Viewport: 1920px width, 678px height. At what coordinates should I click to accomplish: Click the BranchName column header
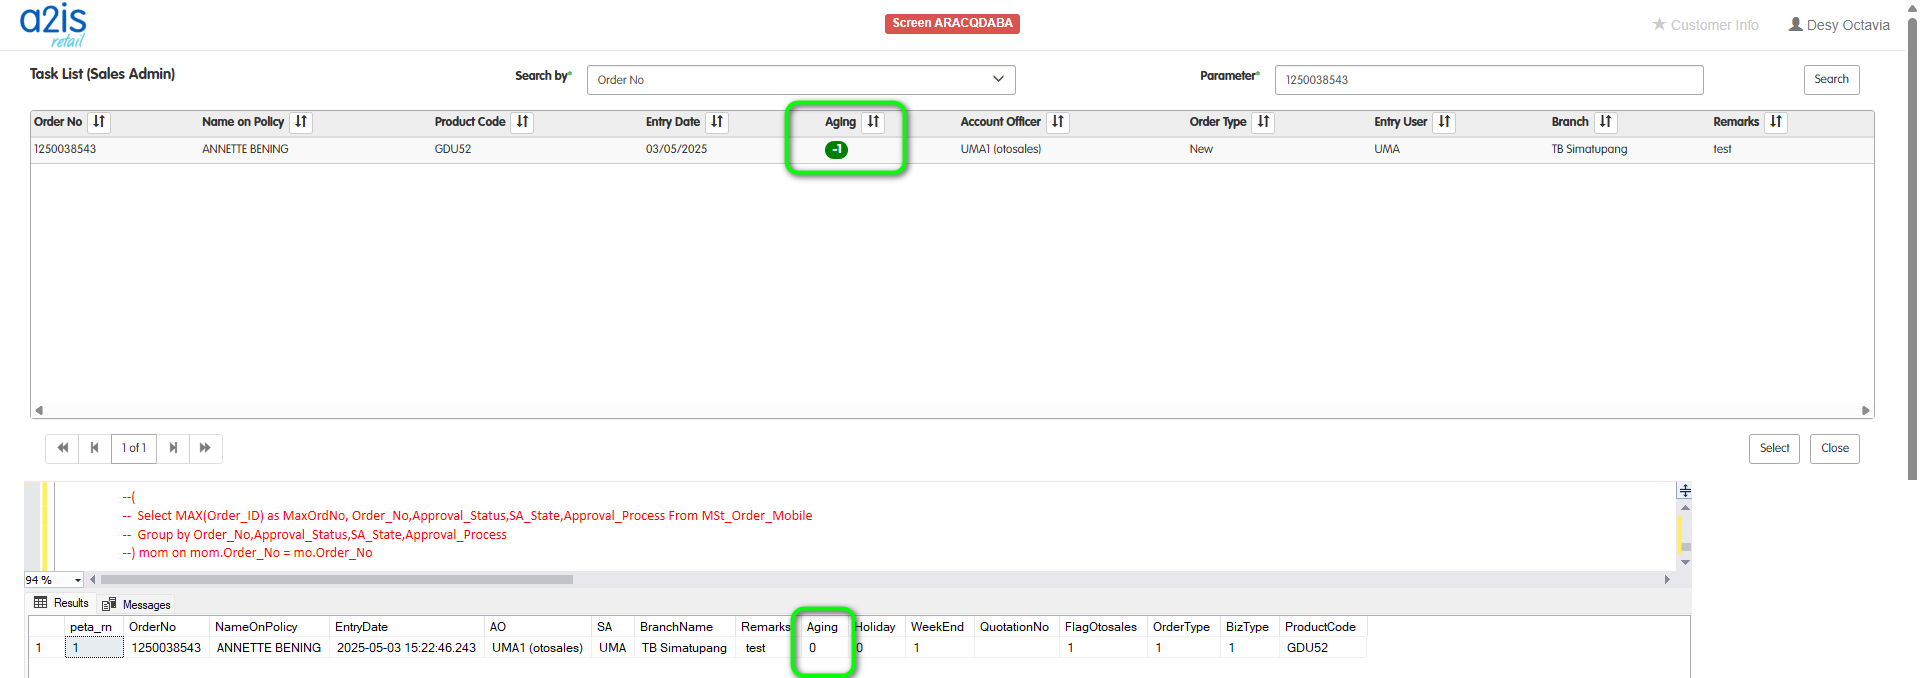point(685,627)
